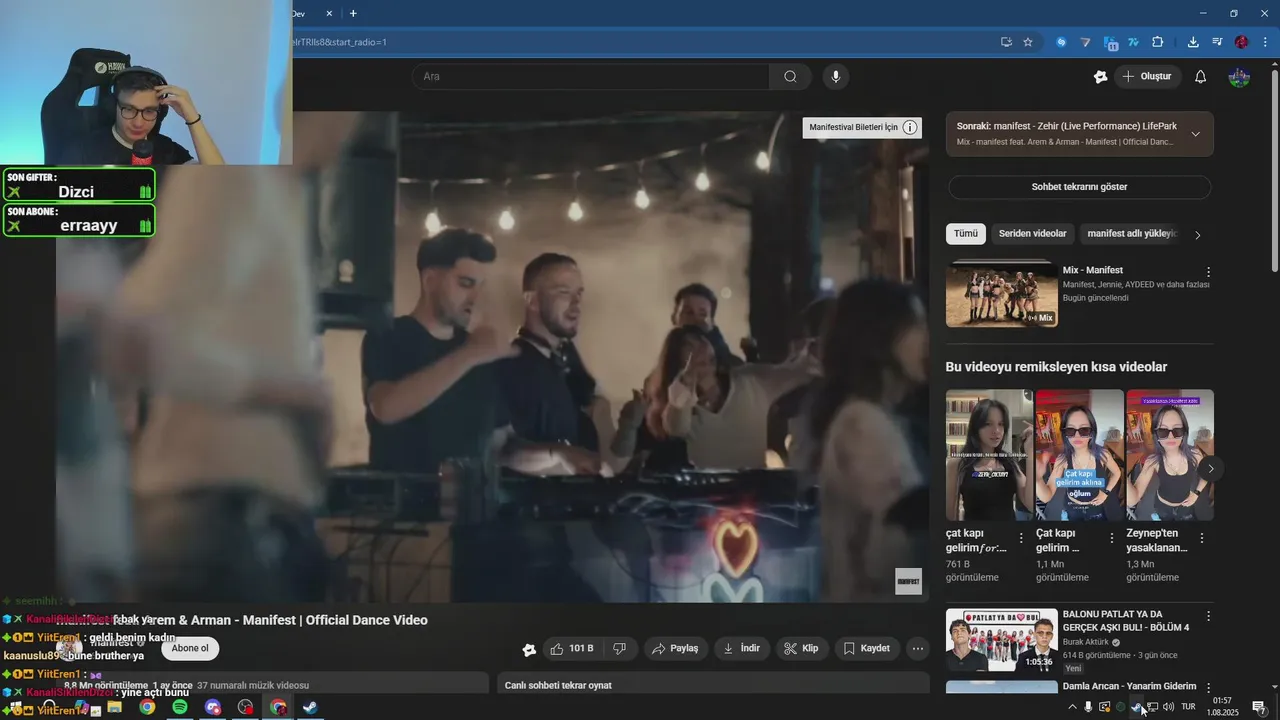
Task: Select the Tümü filter chip
Action: (x=965, y=234)
